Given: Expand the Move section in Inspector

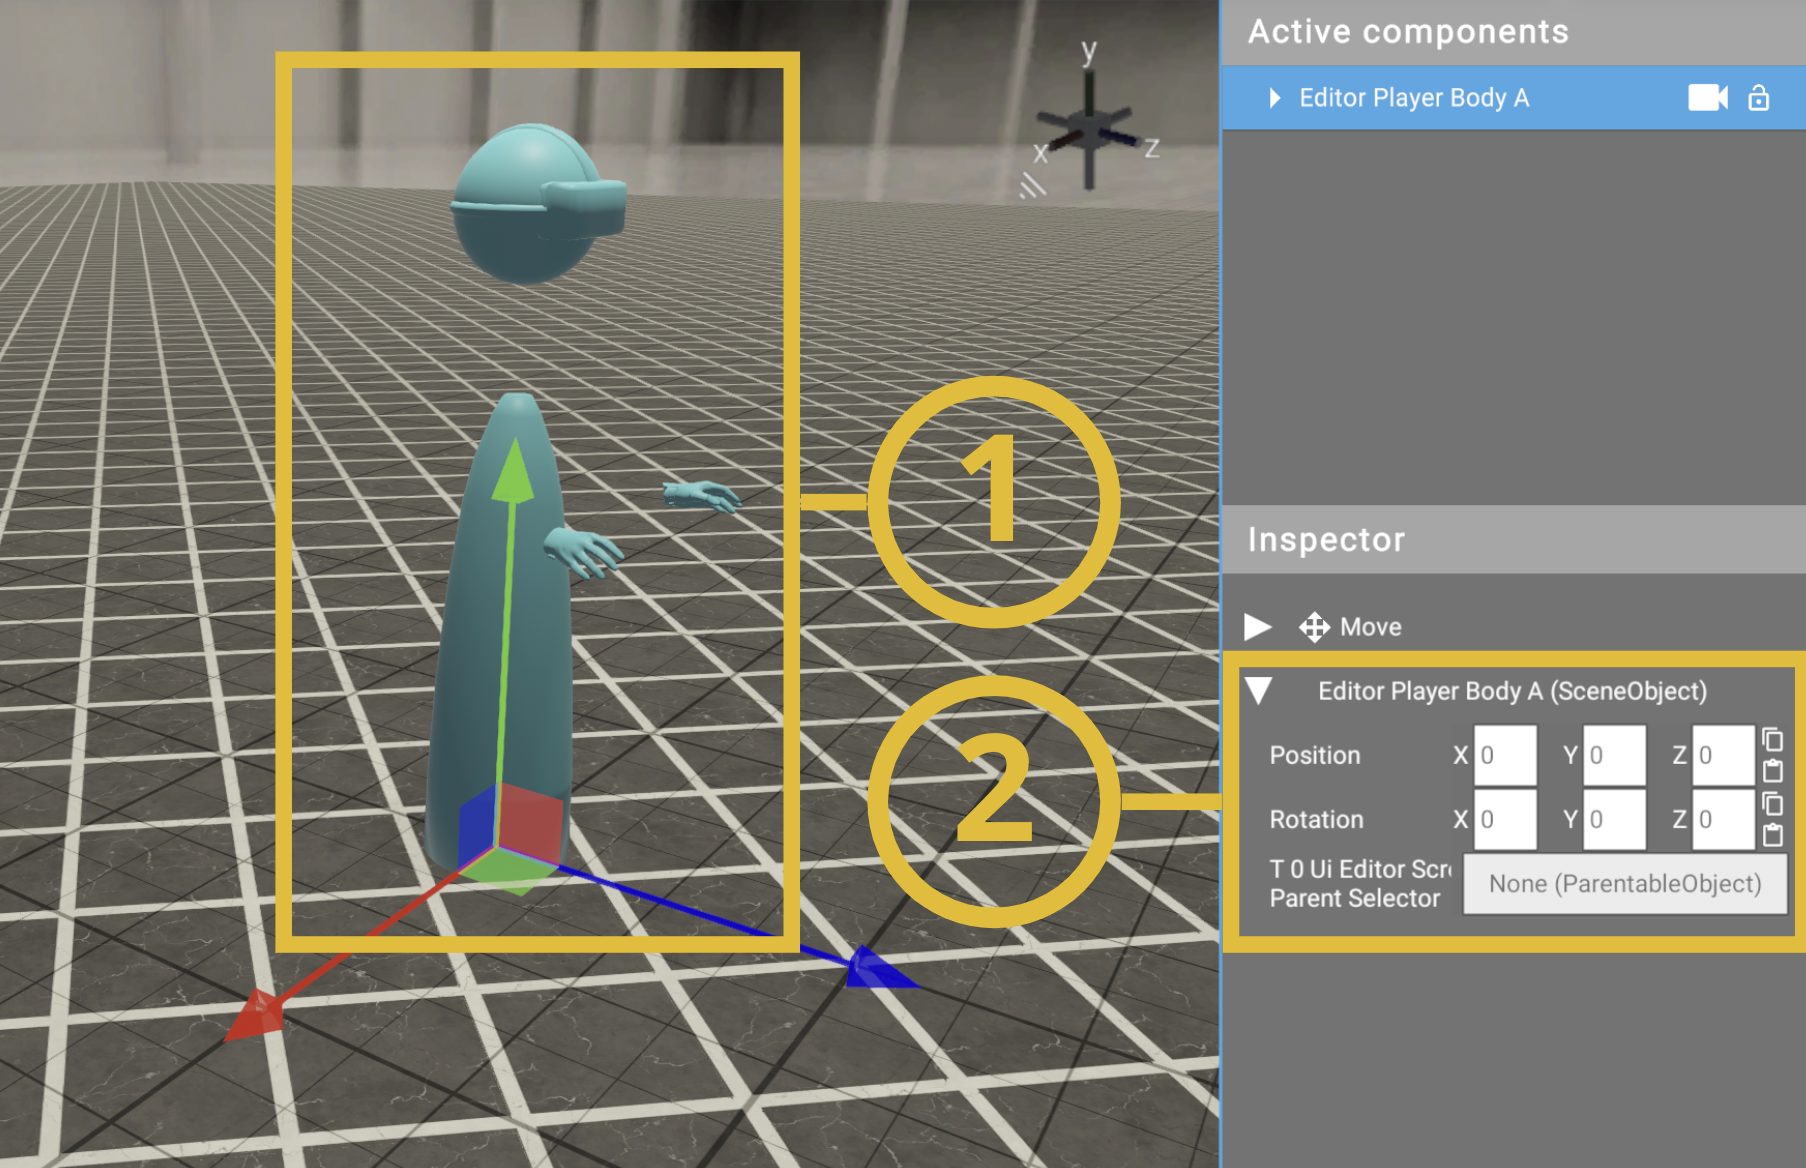Looking at the screenshot, I should 1258,627.
